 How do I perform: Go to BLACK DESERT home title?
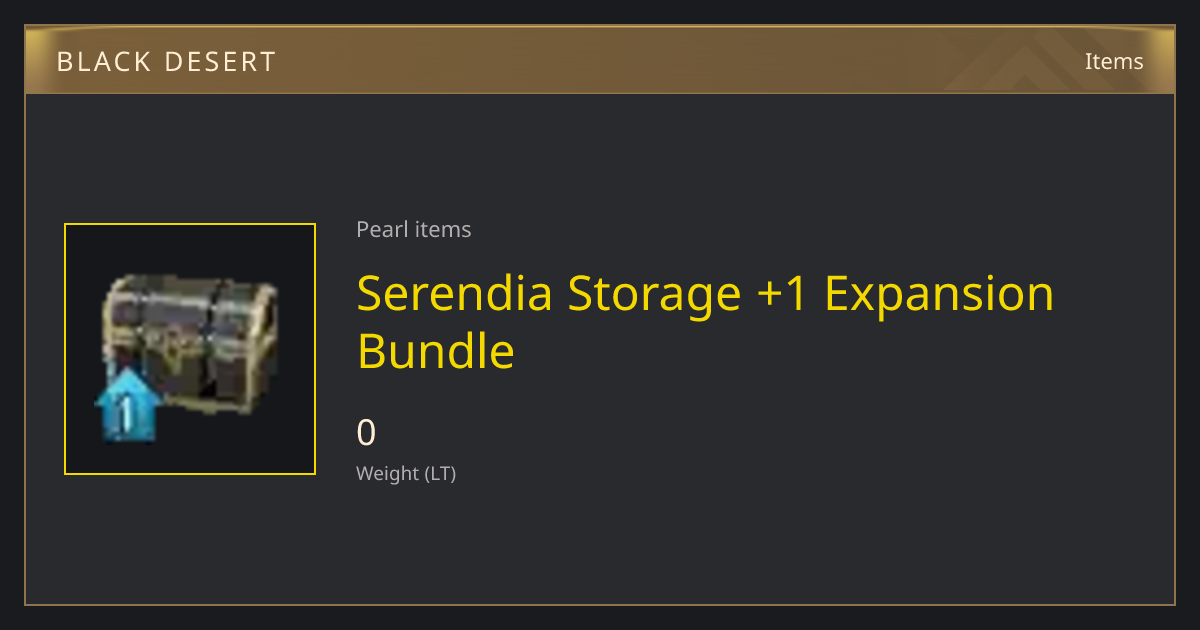pyautogui.click(x=166, y=62)
